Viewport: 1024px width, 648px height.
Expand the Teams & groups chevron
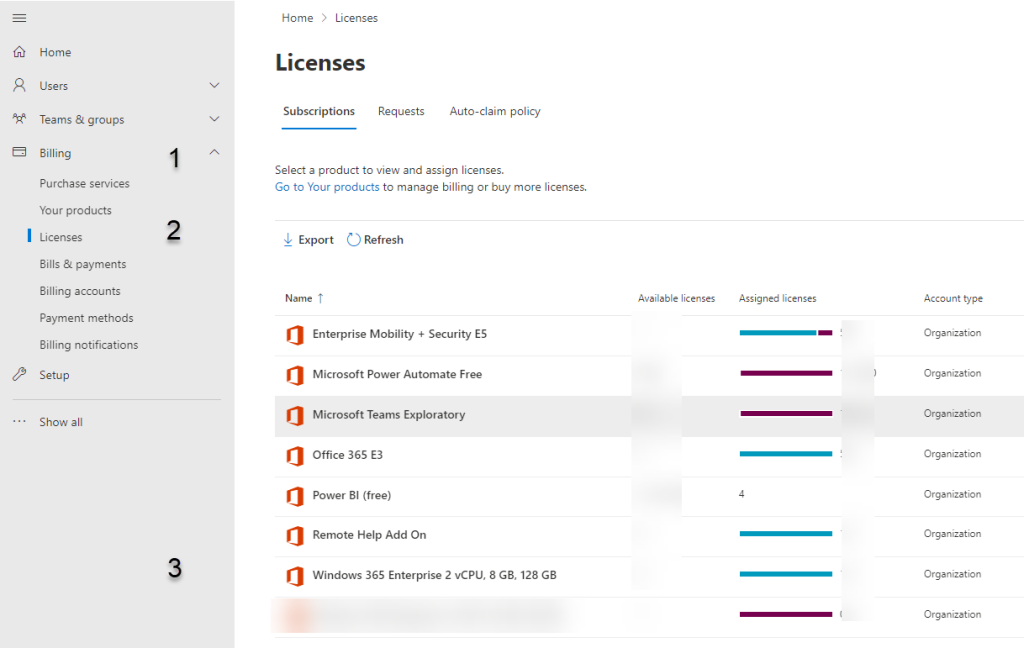click(214, 119)
